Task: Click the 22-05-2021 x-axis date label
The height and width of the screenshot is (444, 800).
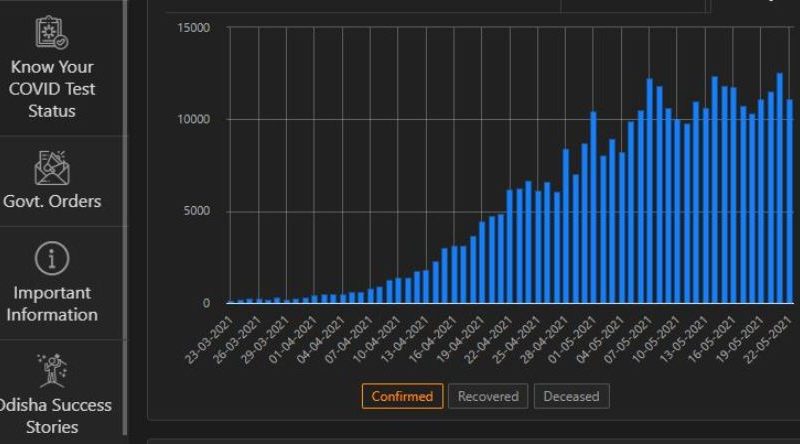Action: coord(772,340)
